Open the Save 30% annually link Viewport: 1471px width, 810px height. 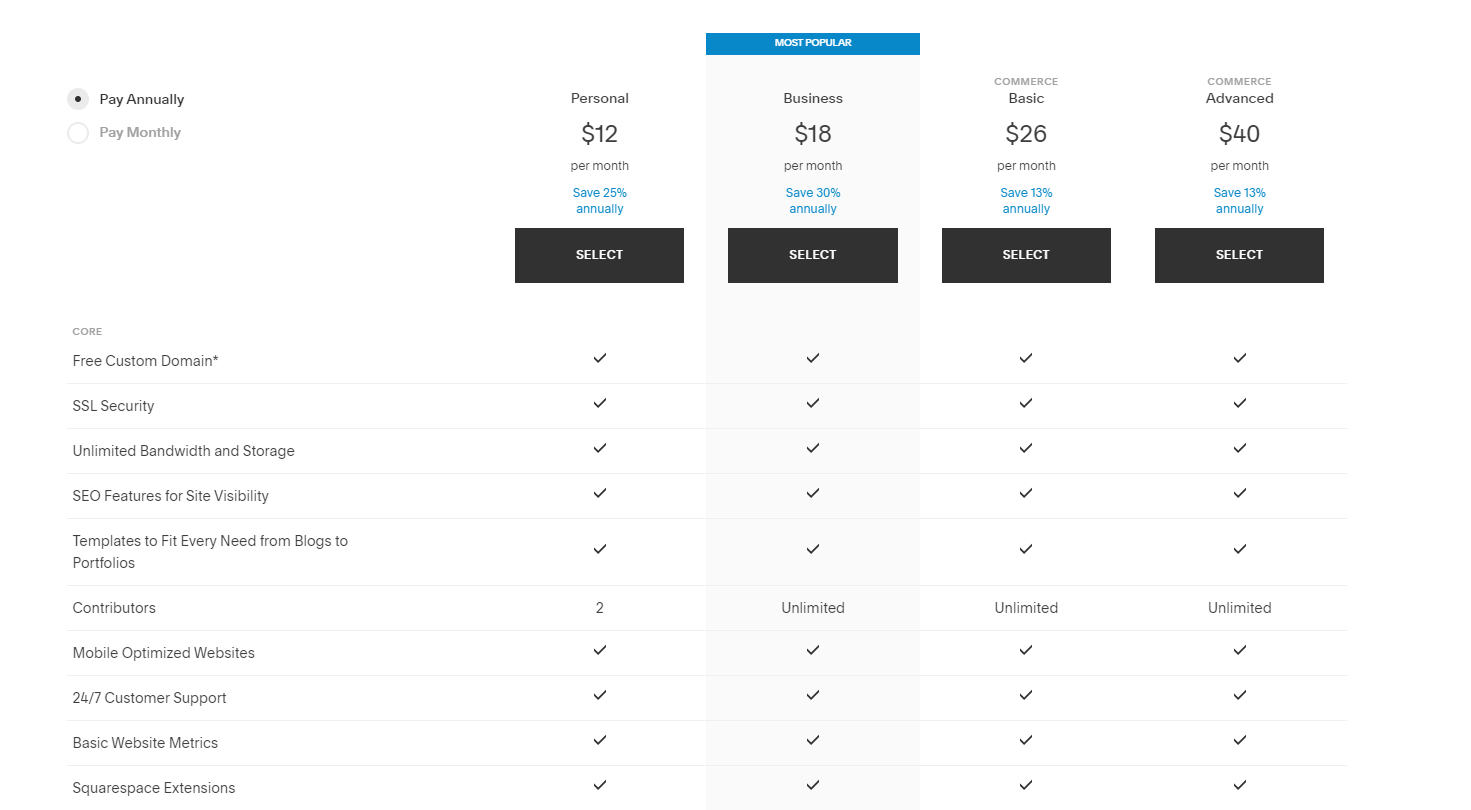(813, 201)
